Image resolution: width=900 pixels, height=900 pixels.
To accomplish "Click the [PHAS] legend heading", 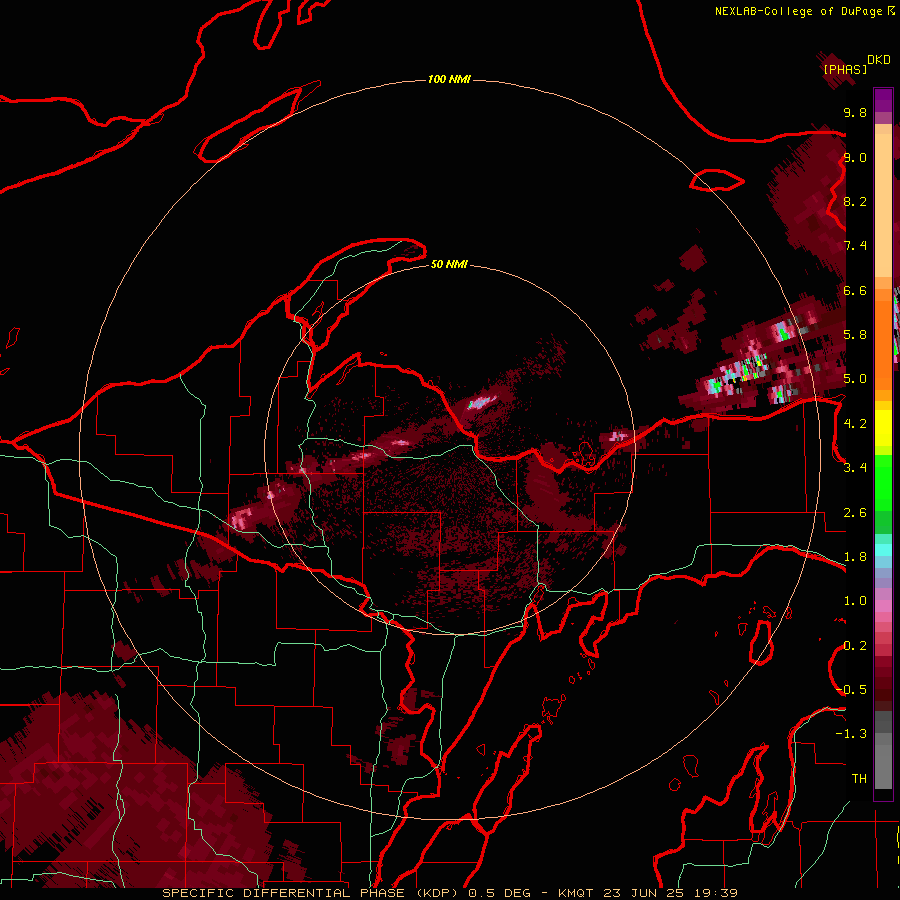I will point(845,70).
